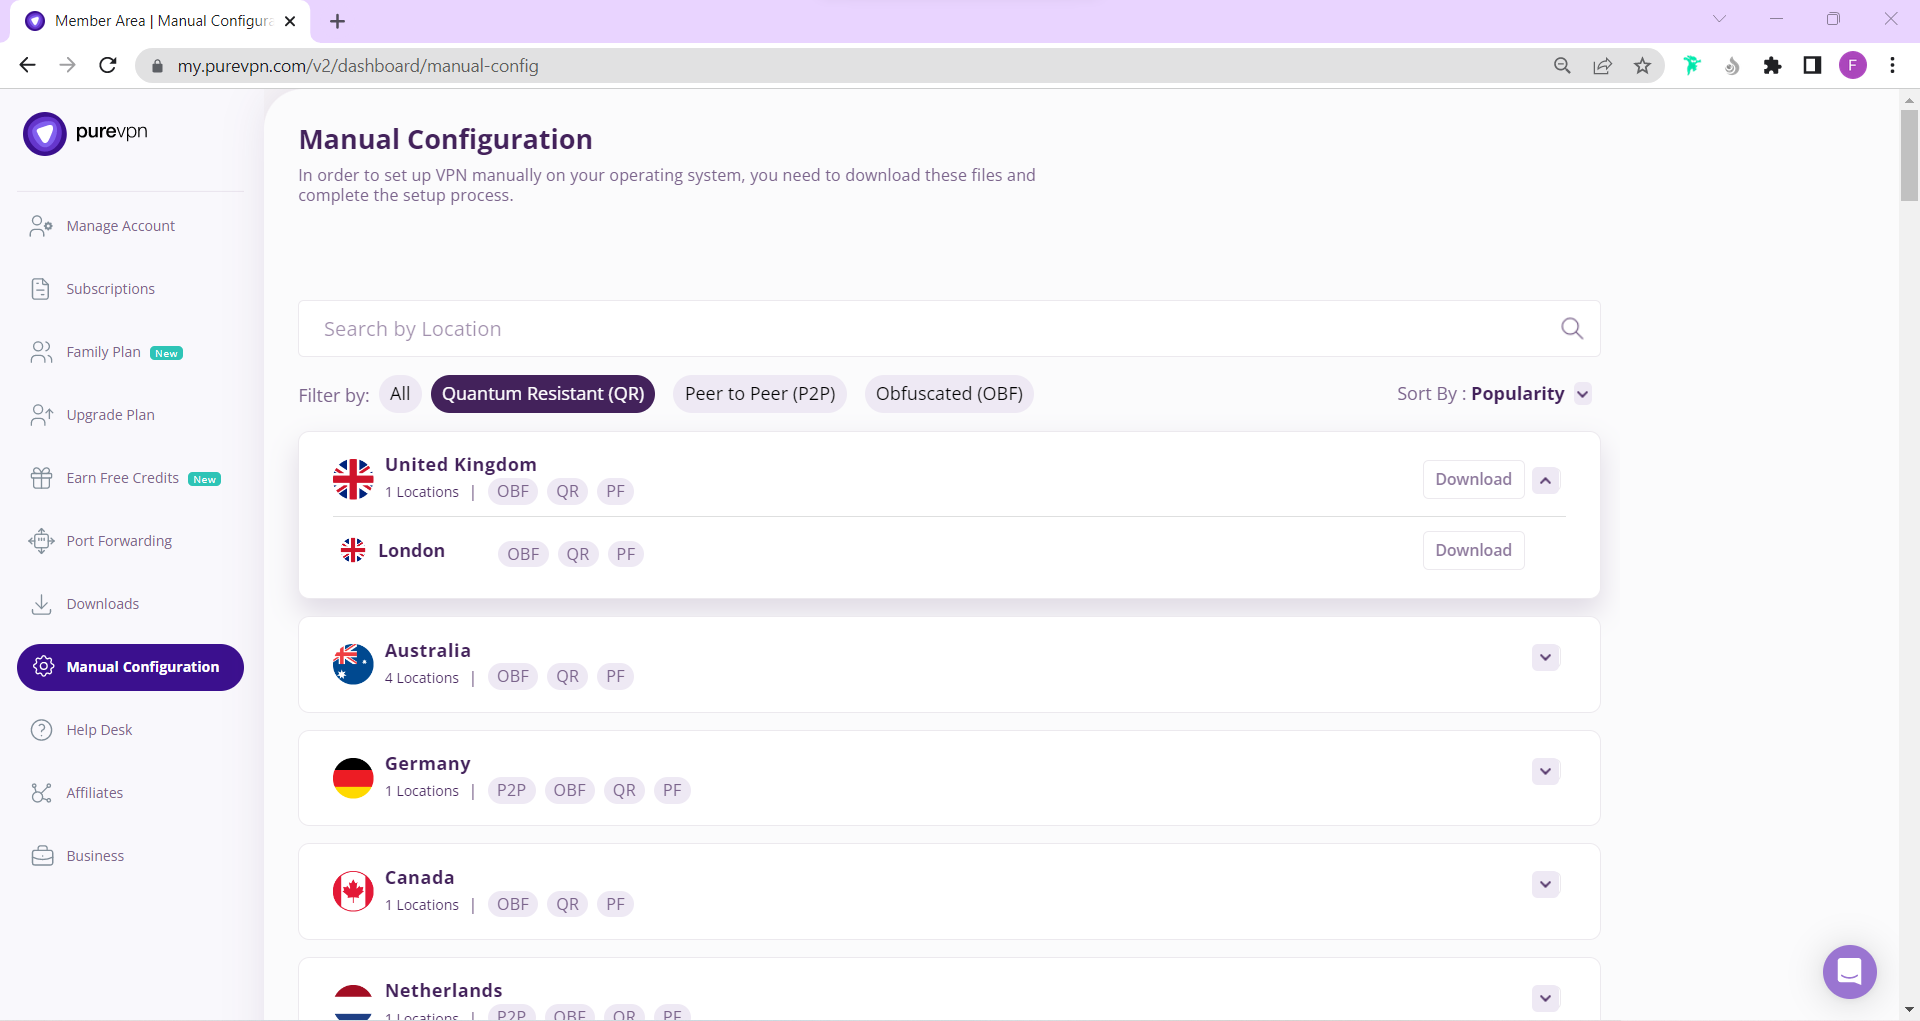This screenshot has height=1021, width=1920.
Task: Select Manual Configuration in sidebar
Action: pos(130,667)
